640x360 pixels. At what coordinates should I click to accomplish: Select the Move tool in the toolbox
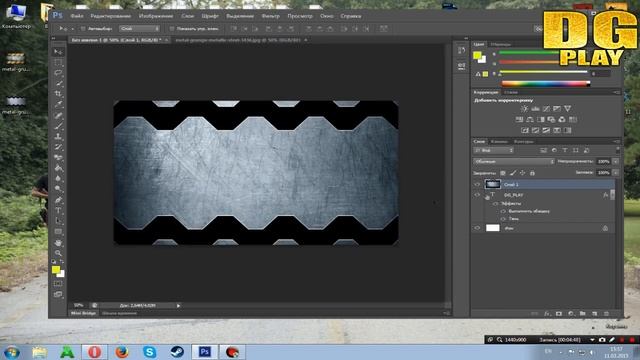click(58, 52)
